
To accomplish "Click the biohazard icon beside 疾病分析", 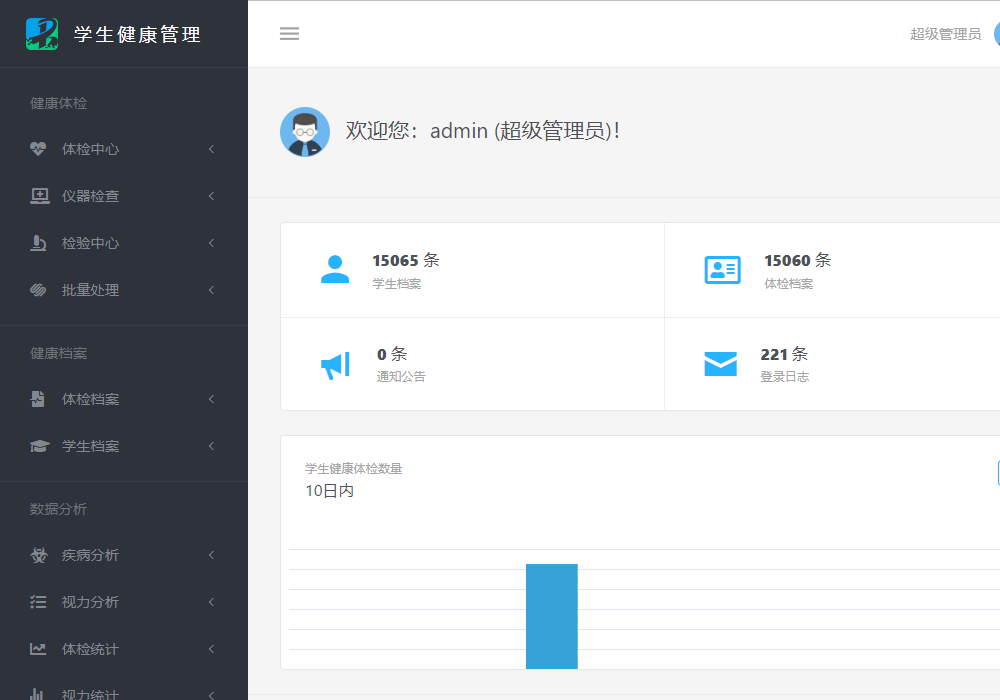I will point(39,555).
